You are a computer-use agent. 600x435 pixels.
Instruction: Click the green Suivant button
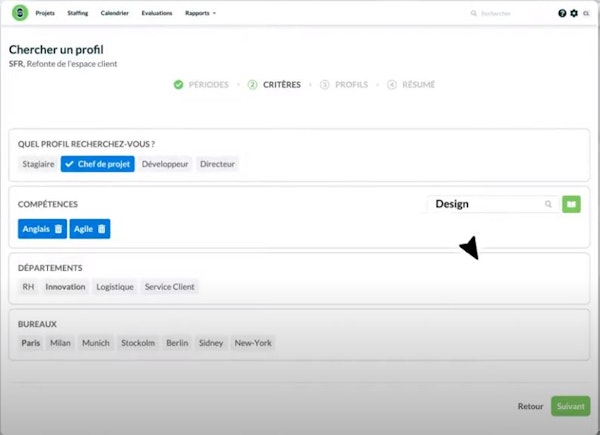coord(570,407)
